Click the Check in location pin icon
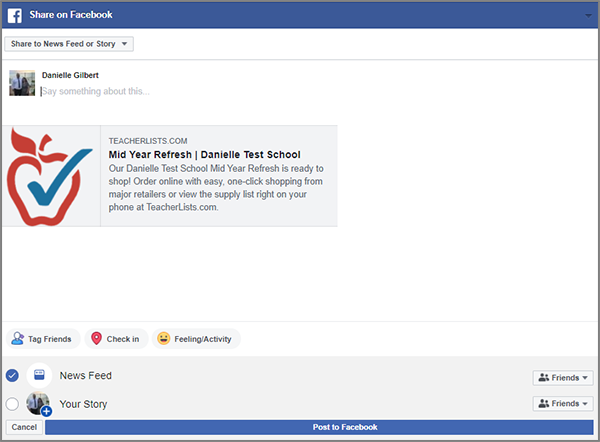This screenshot has width=600, height=442. [x=96, y=338]
